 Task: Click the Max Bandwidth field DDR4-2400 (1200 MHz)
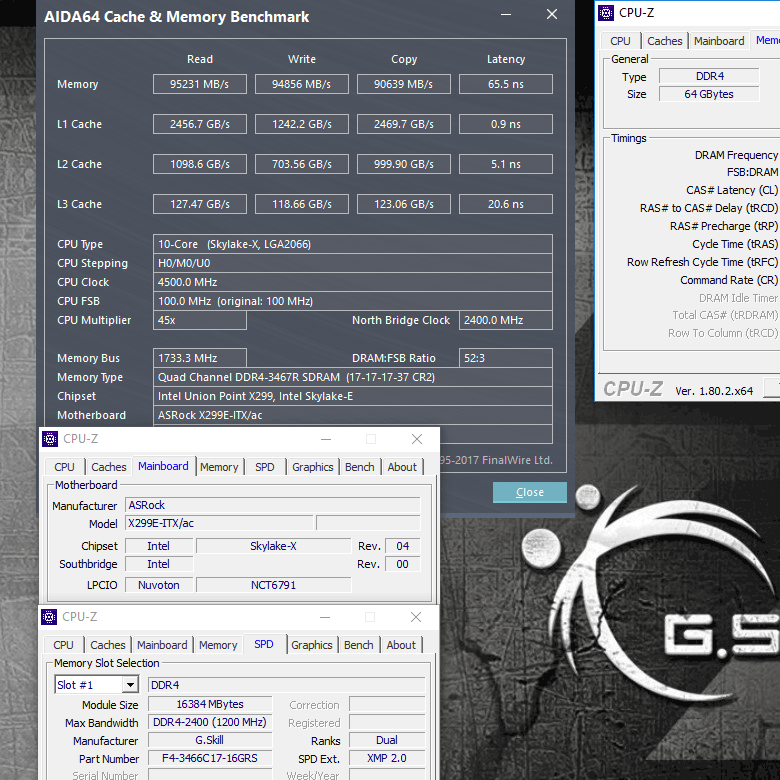[210, 722]
